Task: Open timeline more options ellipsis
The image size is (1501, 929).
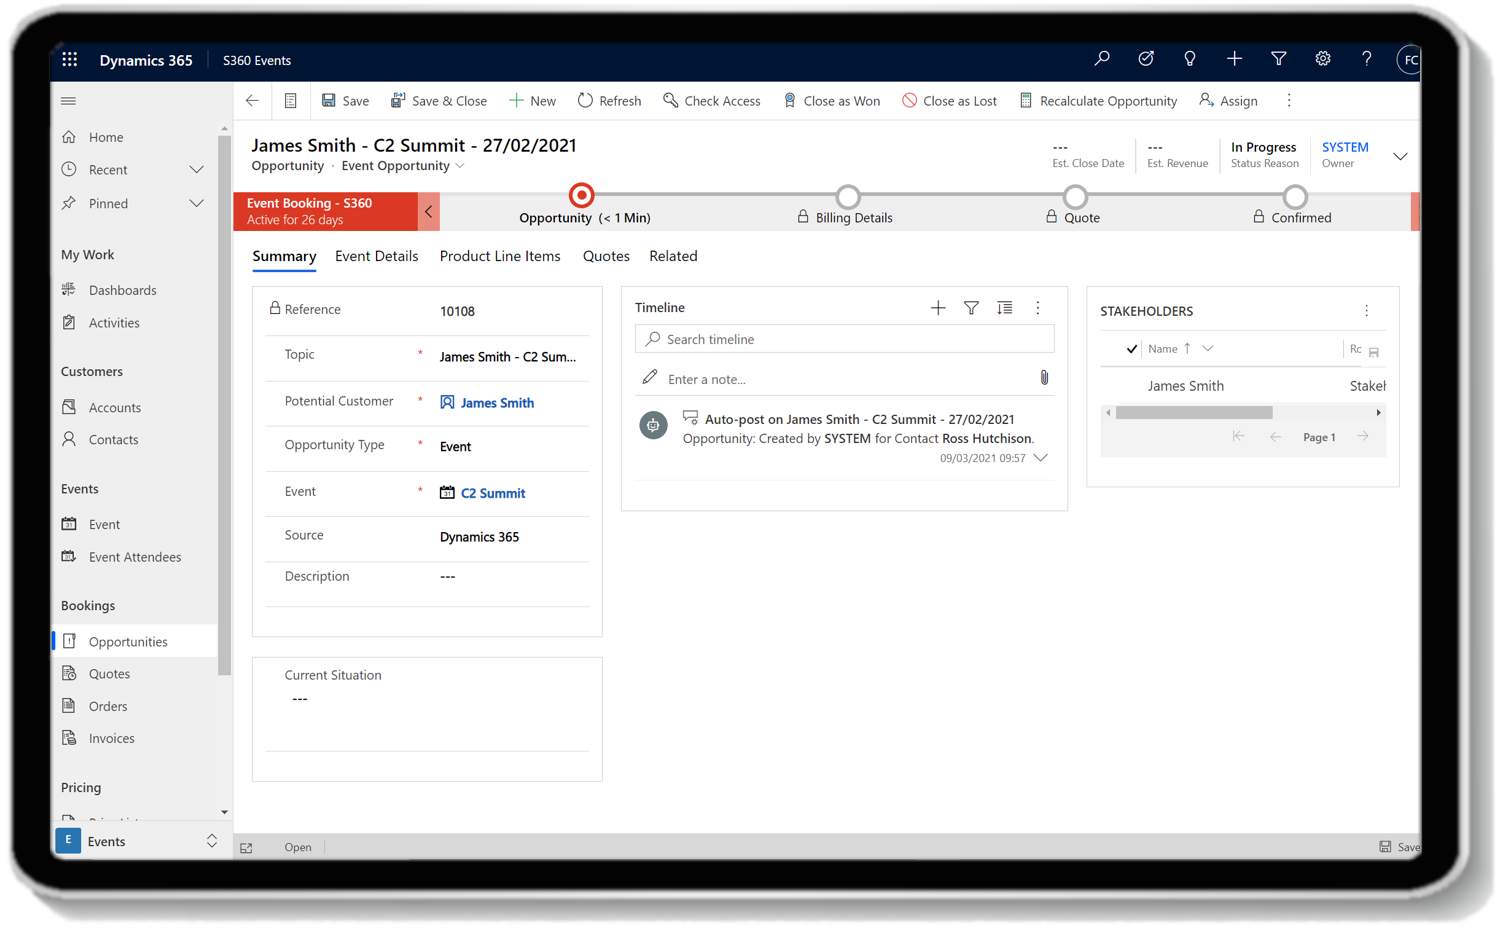Action: tap(1037, 308)
